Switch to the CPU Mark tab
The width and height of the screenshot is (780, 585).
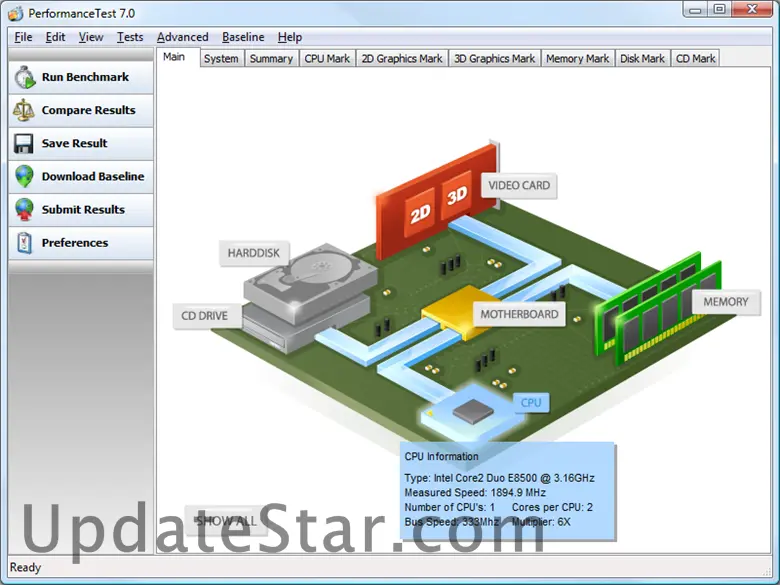[x=327, y=59]
